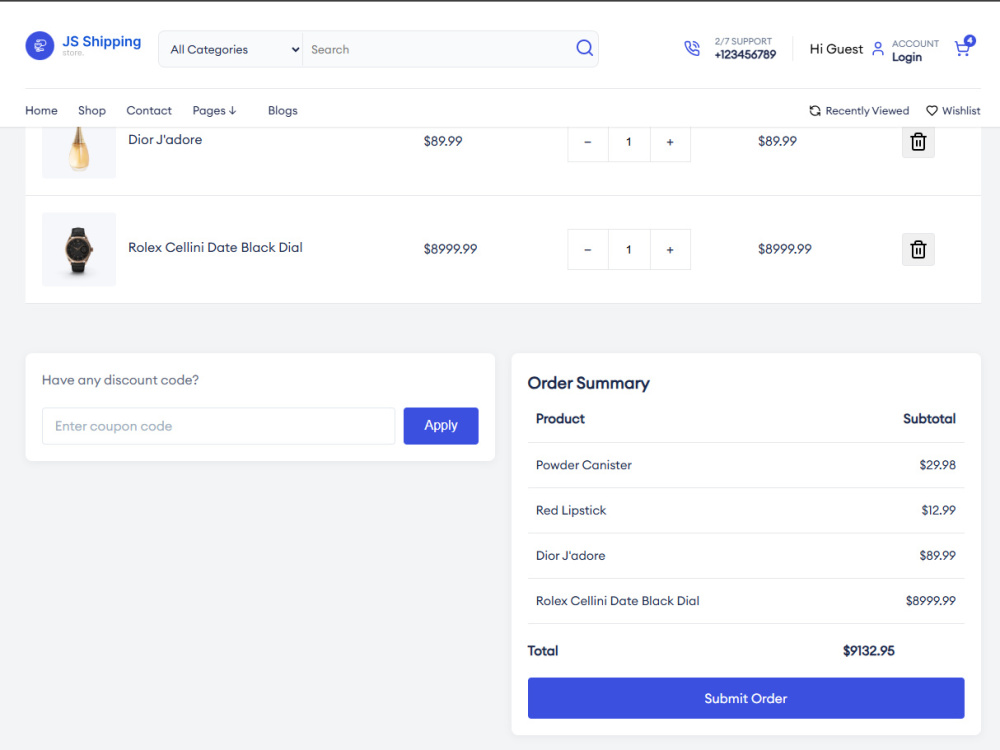Click the Recently Viewed refresh icon
The width and height of the screenshot is (1000, 750).
pyautogui.click(x=815, y=111)
